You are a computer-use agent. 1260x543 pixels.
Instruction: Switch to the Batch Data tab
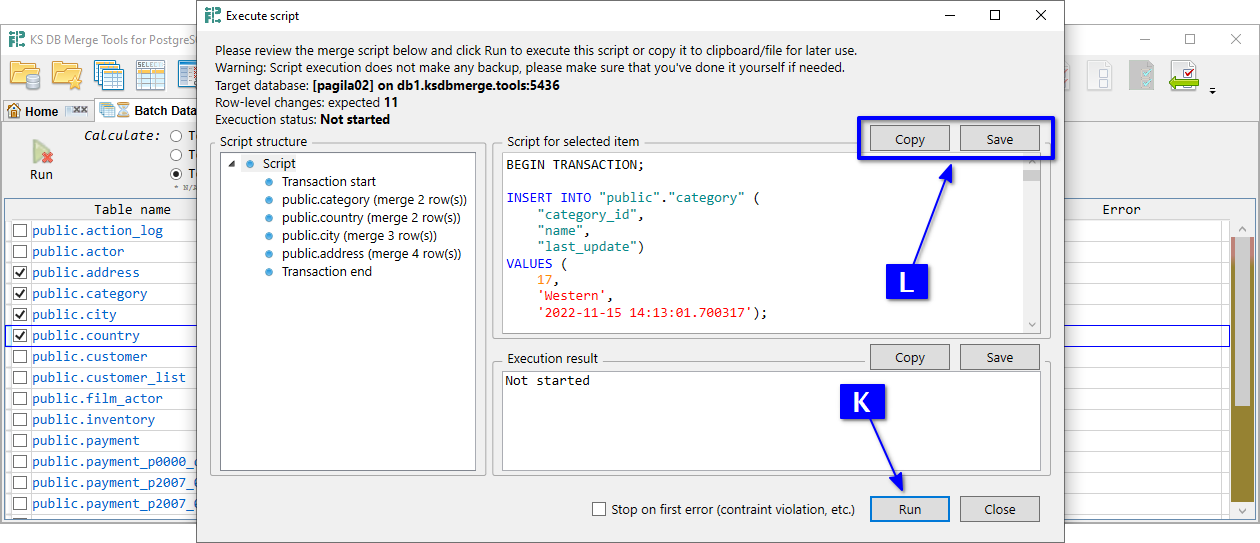pyautogui.click(x=160, y=111)
